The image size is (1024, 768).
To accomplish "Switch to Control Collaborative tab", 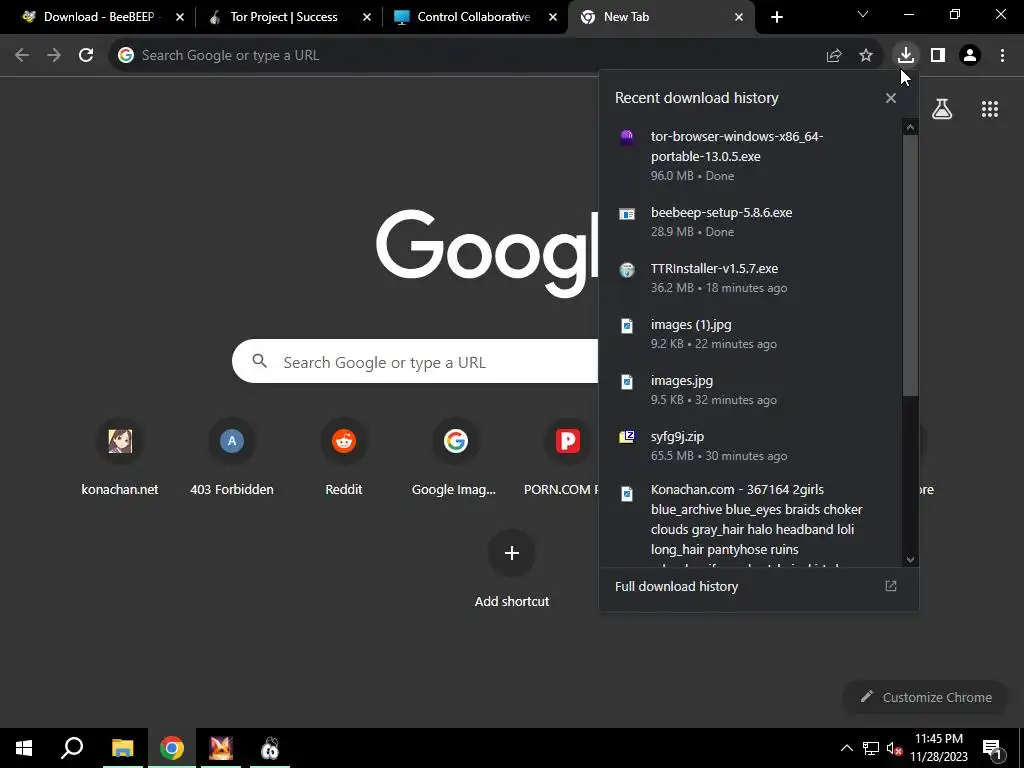I will [473, 17].
